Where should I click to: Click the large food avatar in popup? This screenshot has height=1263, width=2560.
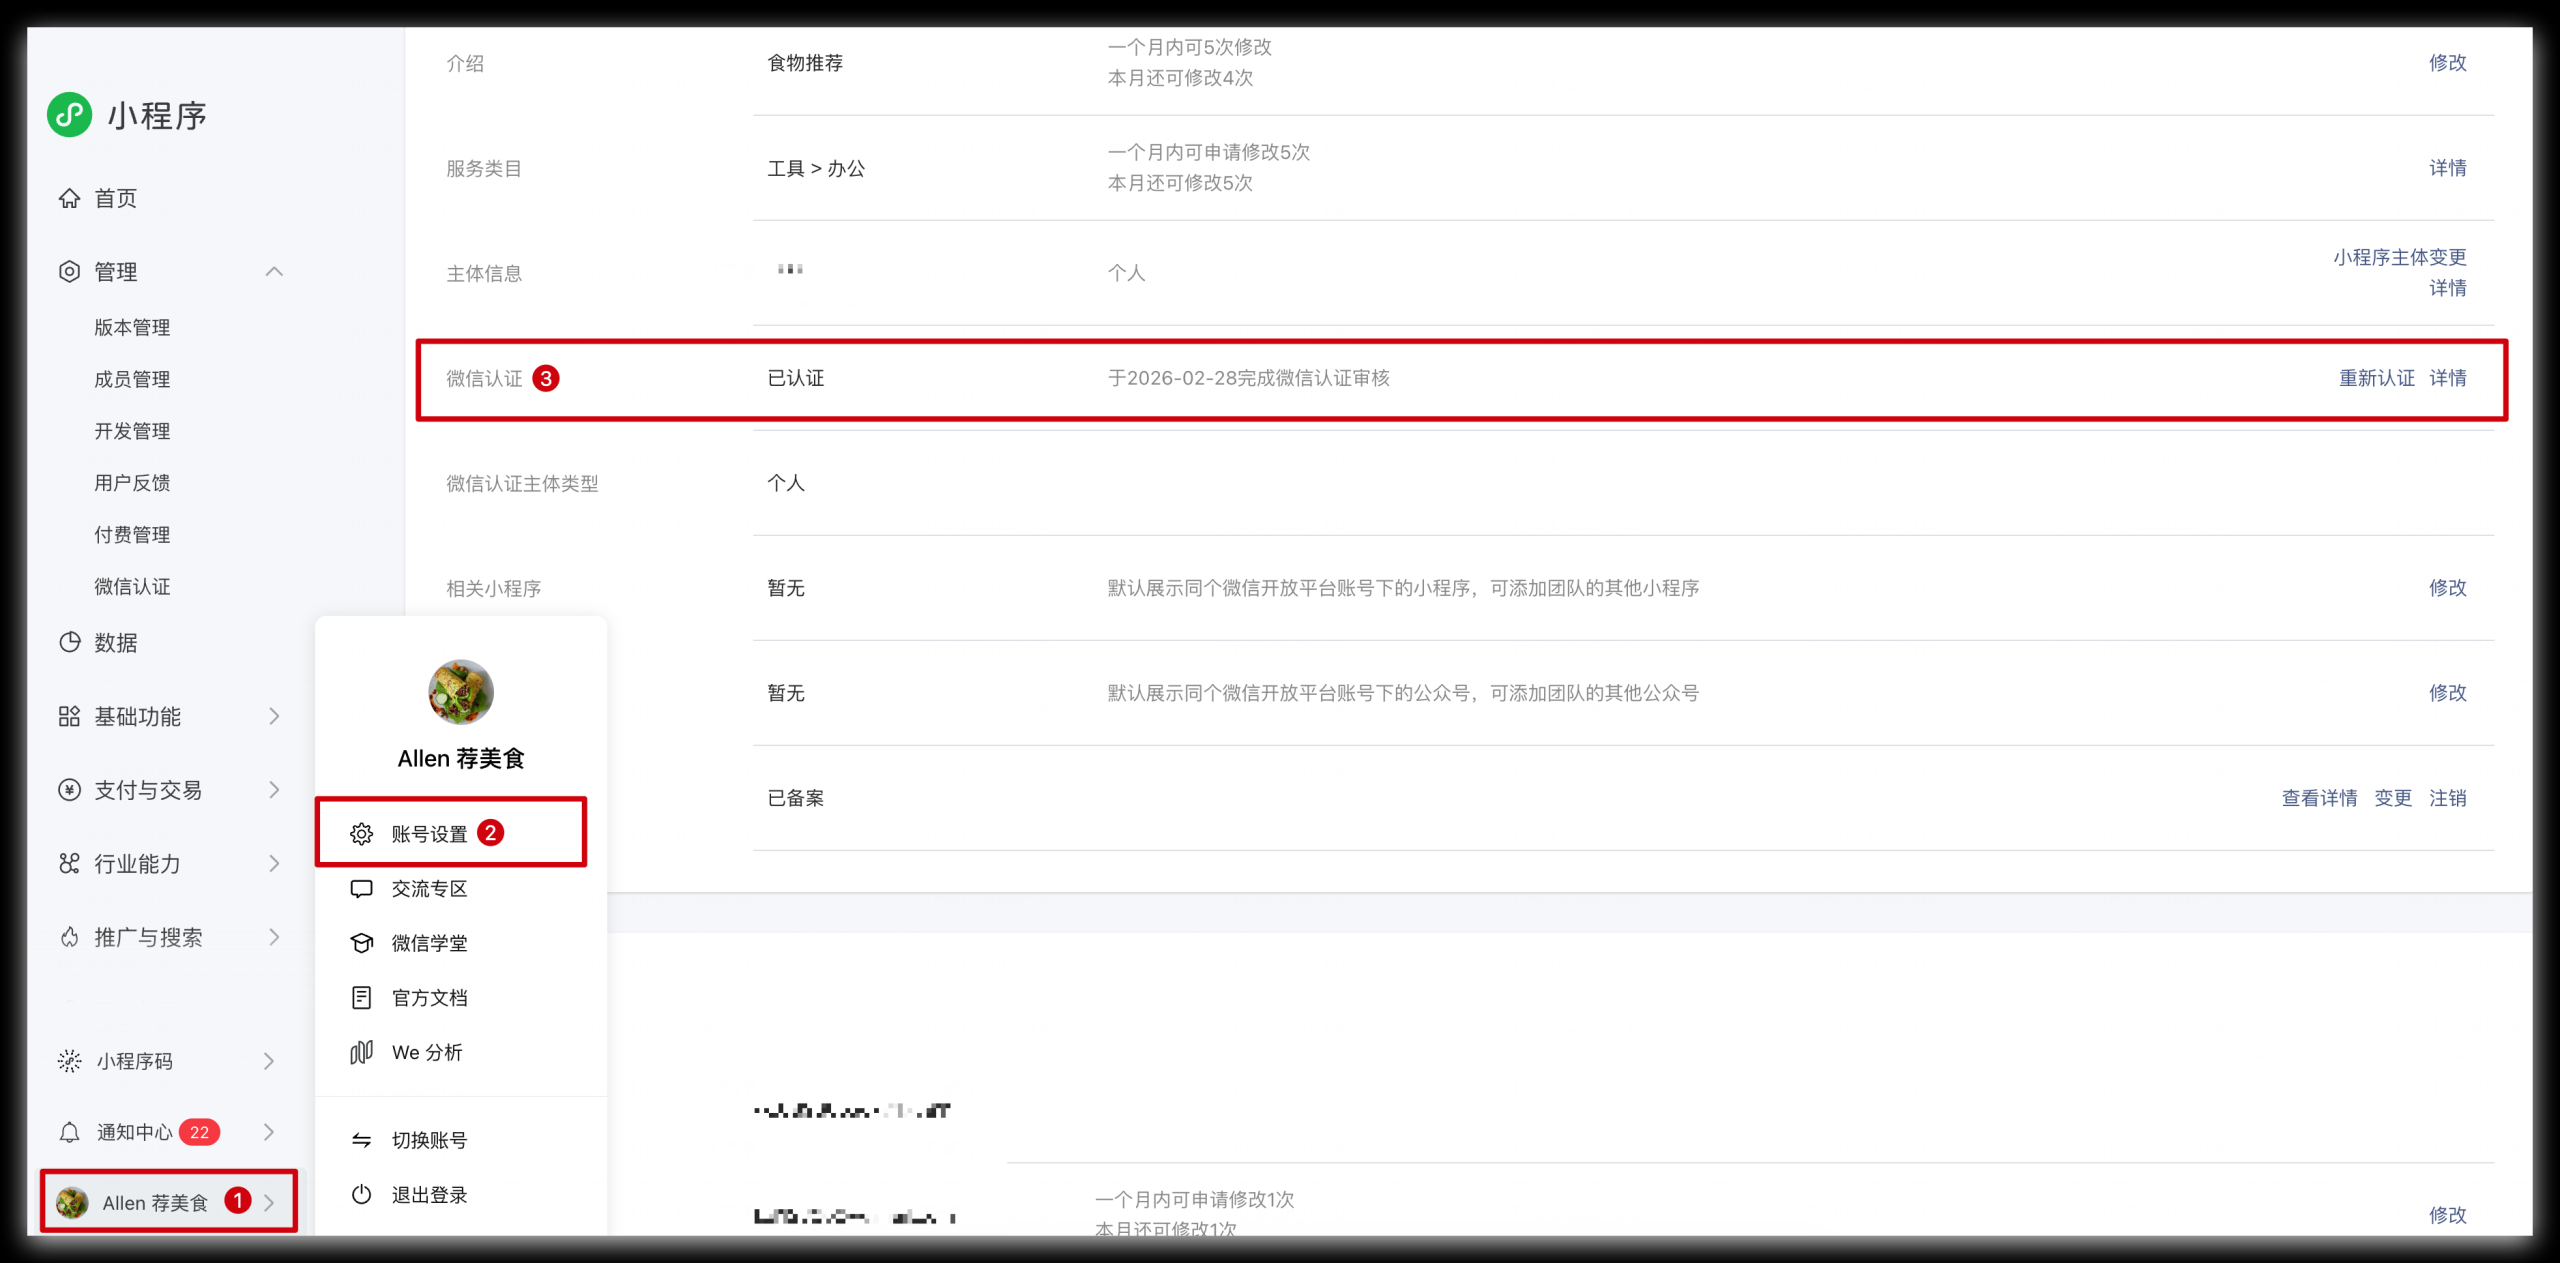pos(461,692)
